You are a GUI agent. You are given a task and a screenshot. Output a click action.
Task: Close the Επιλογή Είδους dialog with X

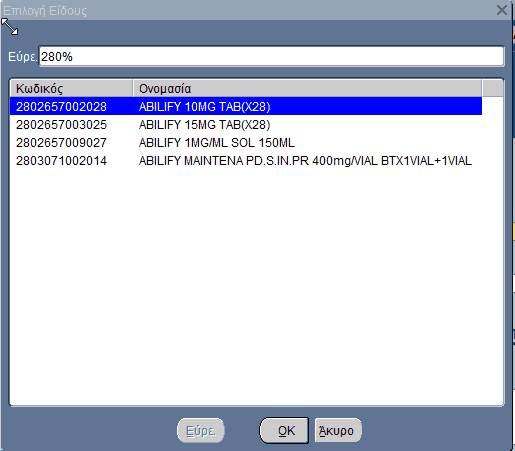click(502, 10)
